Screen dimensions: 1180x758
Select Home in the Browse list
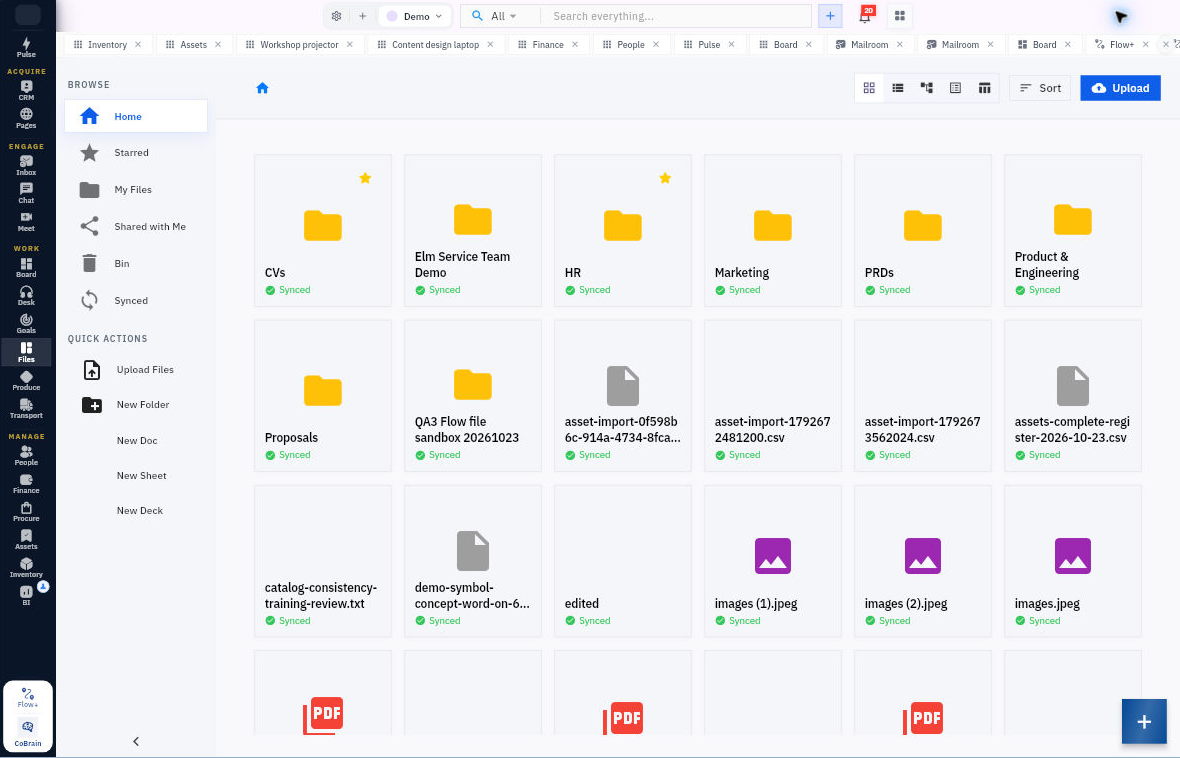[x=136, y=117]
